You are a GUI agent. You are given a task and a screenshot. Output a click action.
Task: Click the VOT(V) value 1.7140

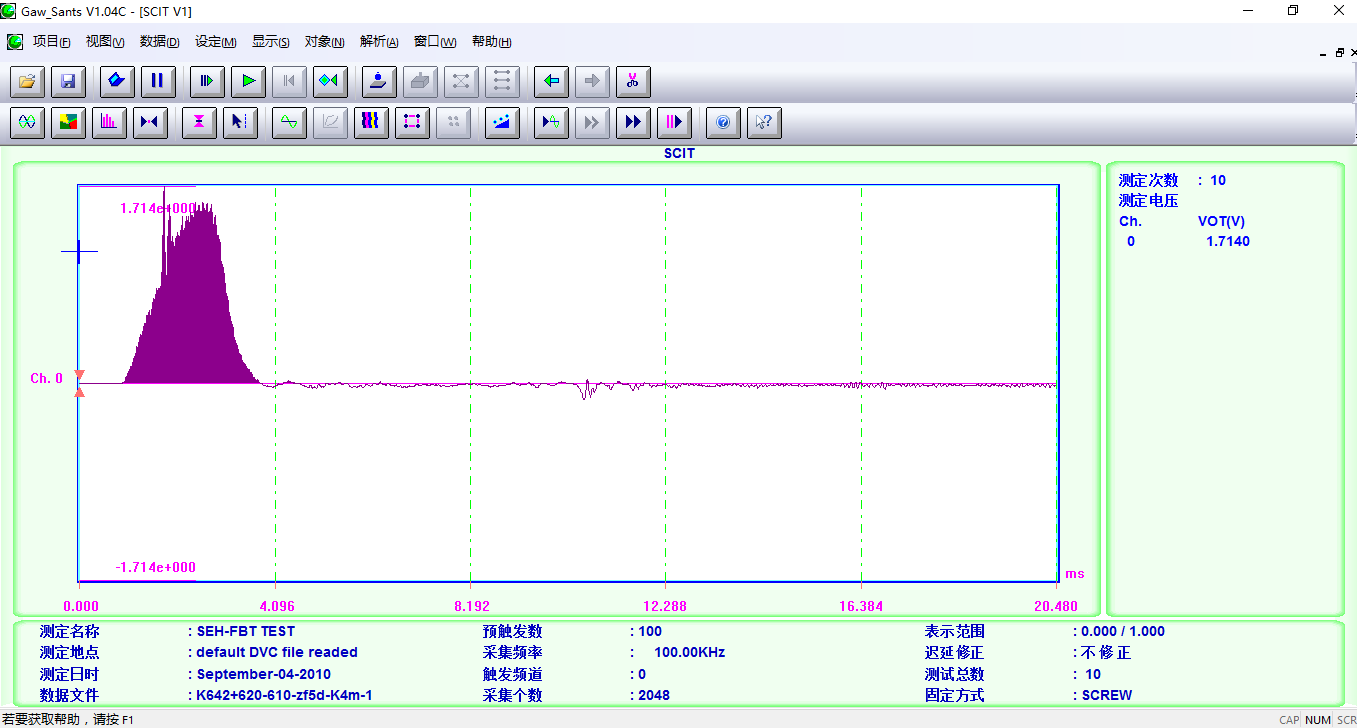[x=1228, y=241]
